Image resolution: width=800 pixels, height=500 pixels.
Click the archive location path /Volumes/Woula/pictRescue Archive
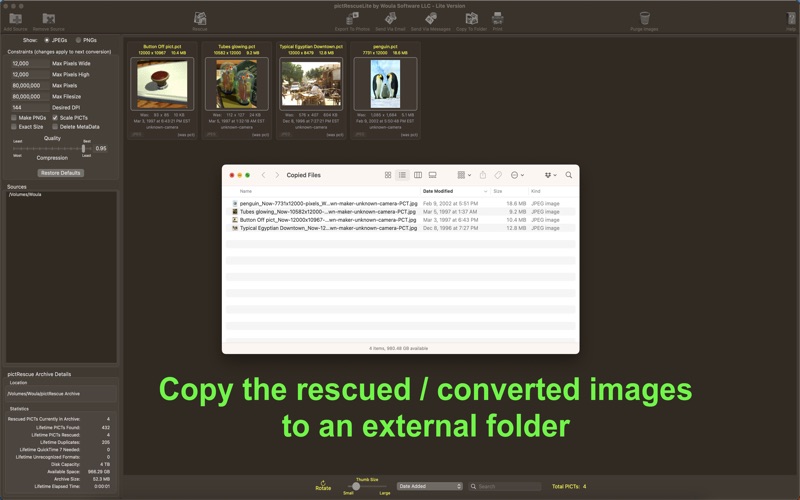click(x=44, y=394)
